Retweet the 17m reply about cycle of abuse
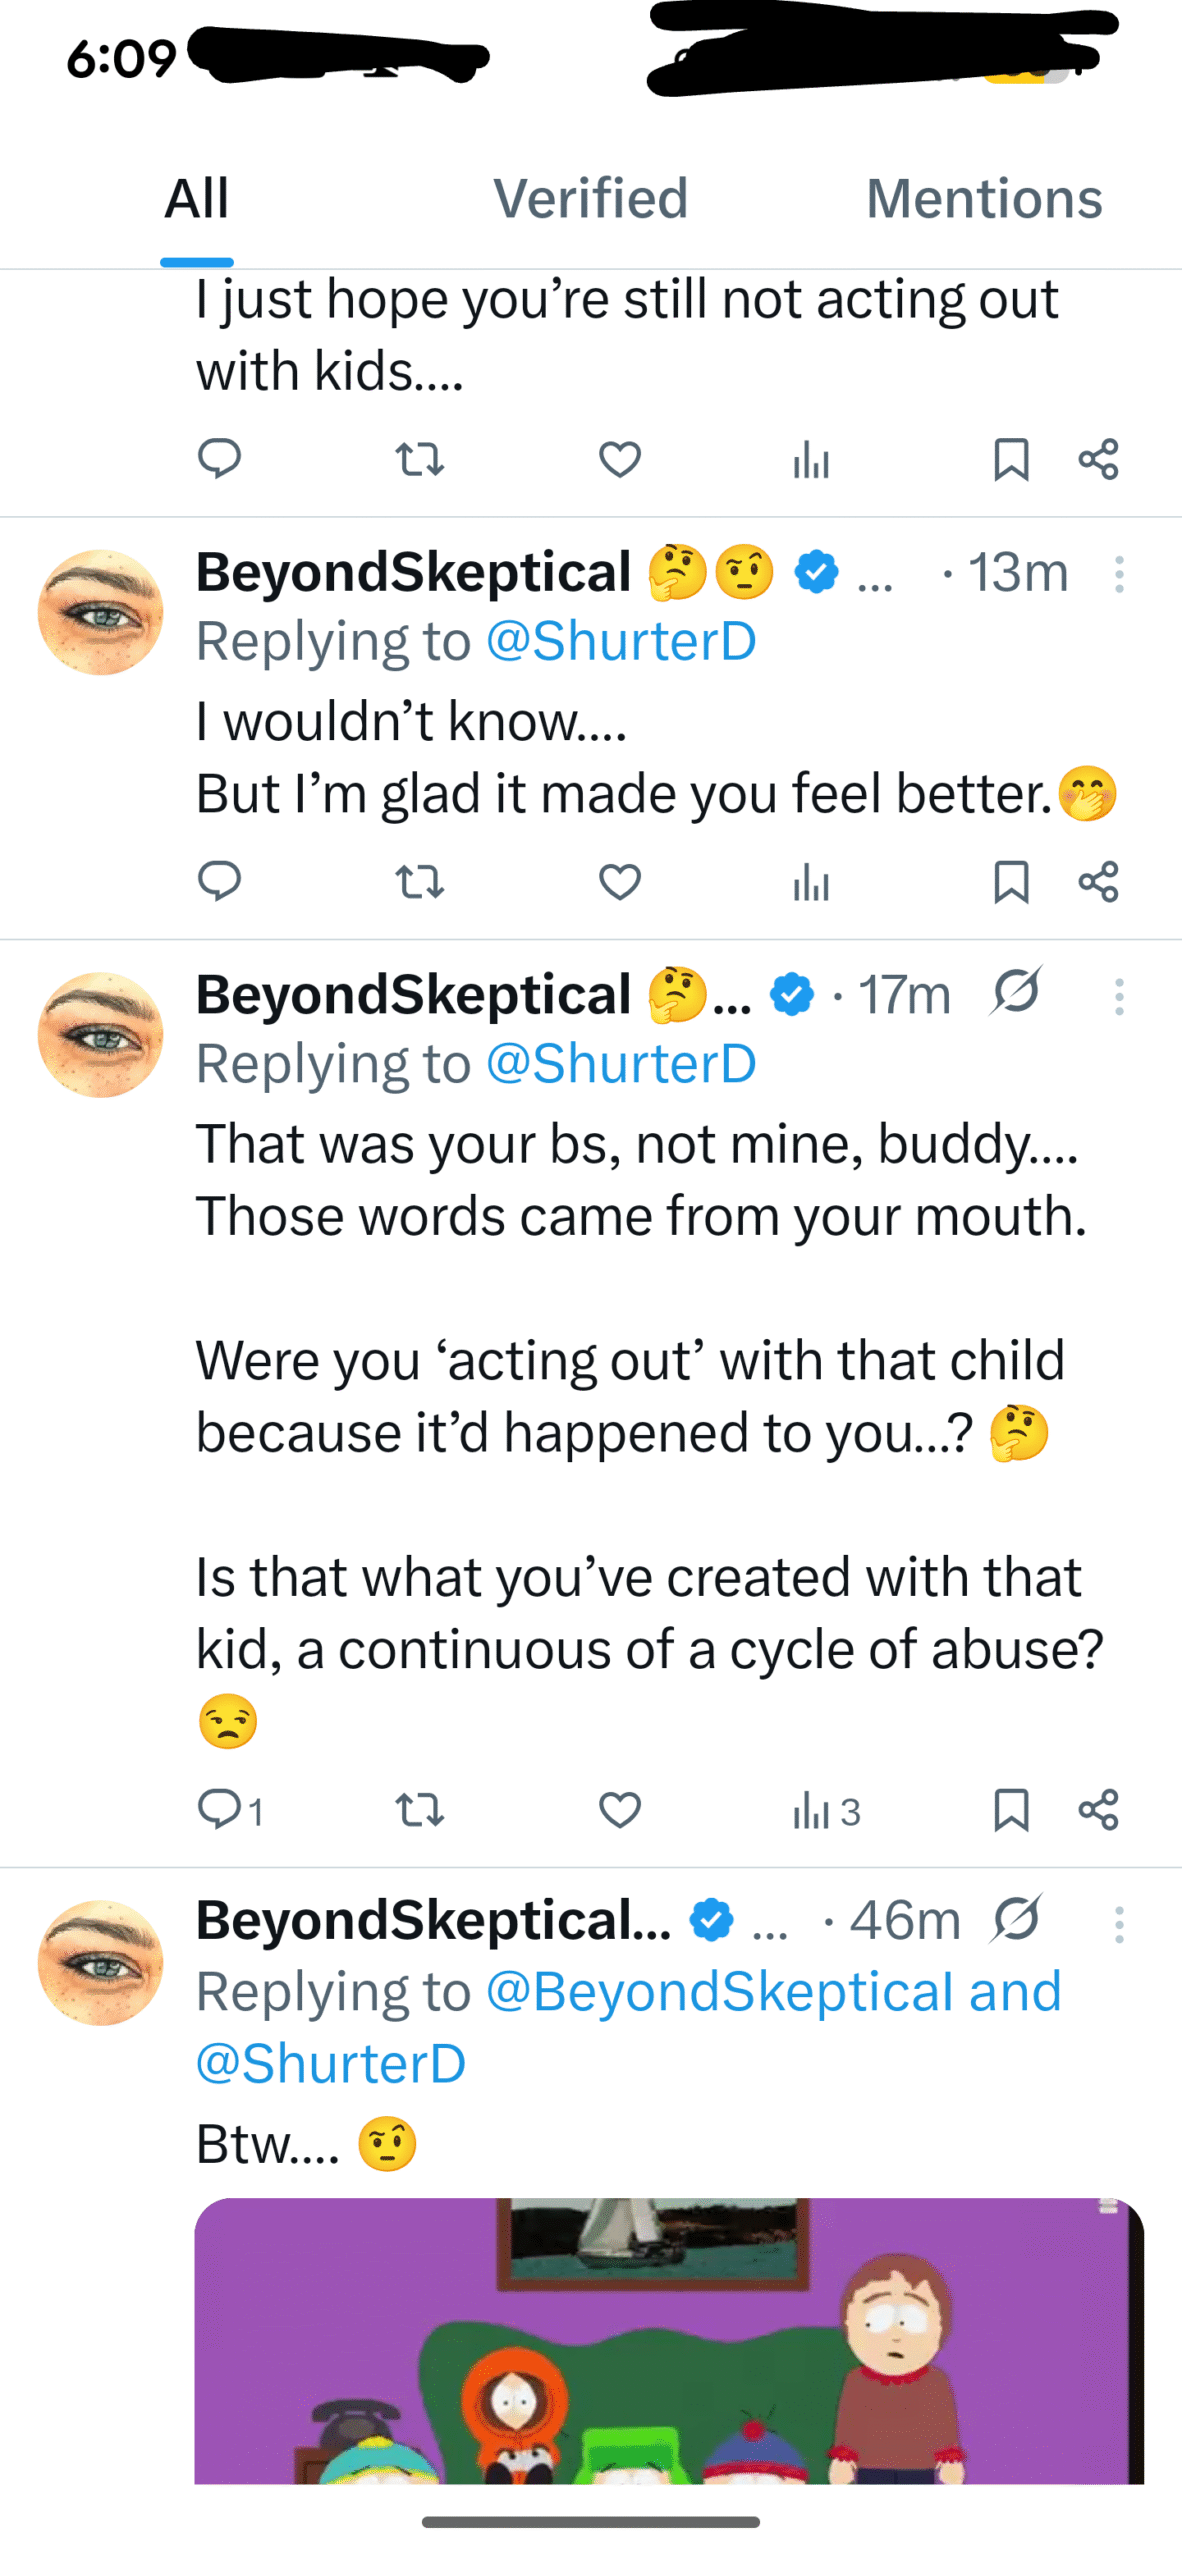This screenshot has width=1182, height=2560. [419, 1810]
